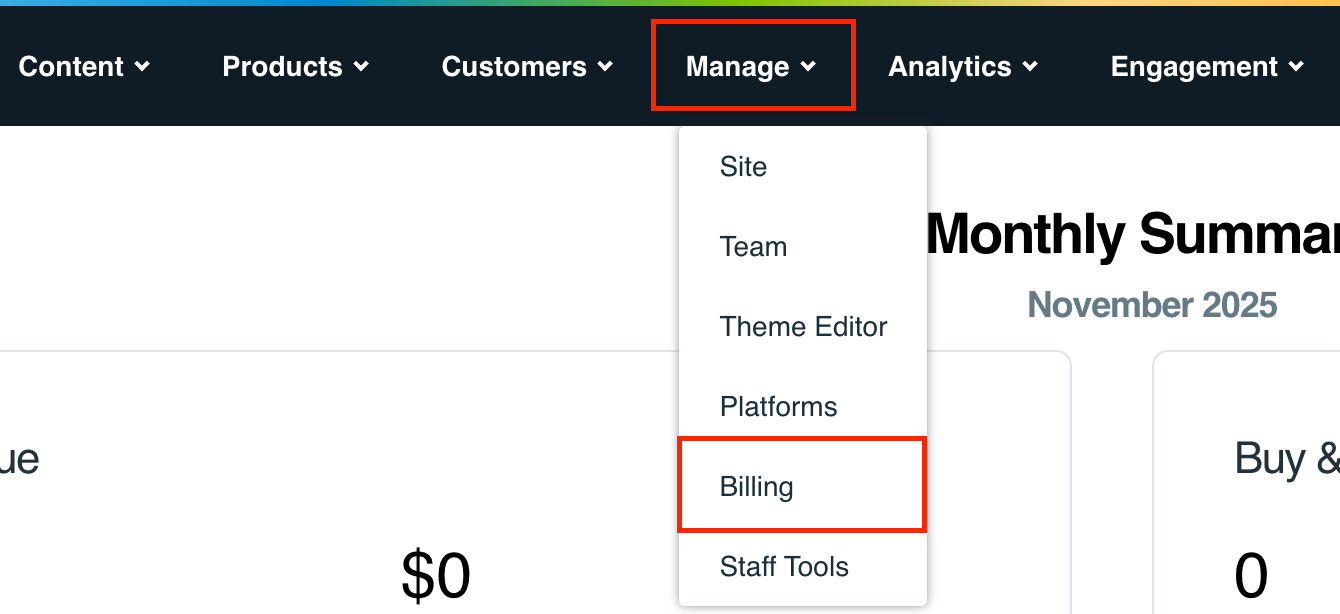Open the Customers menu

coord(513,66)
